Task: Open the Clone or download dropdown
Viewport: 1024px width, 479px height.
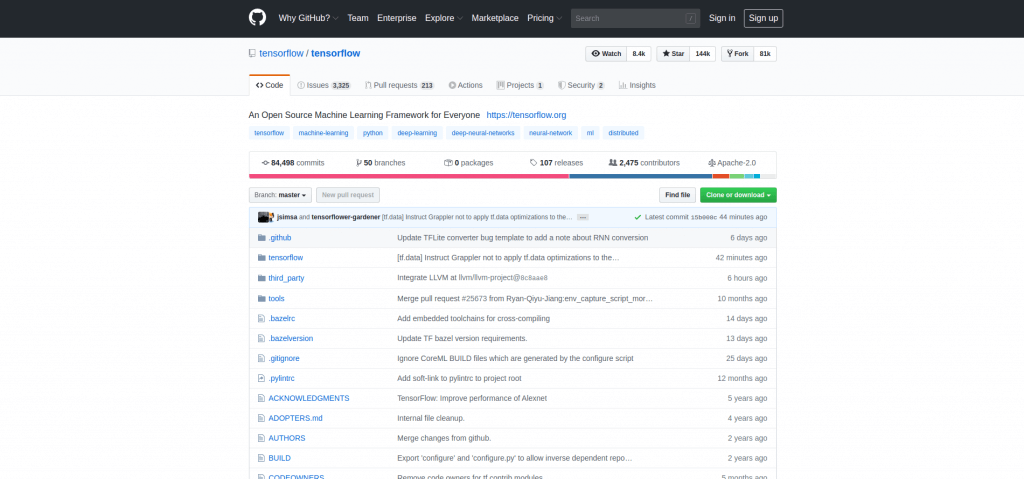Action: (x=738, y=195)
